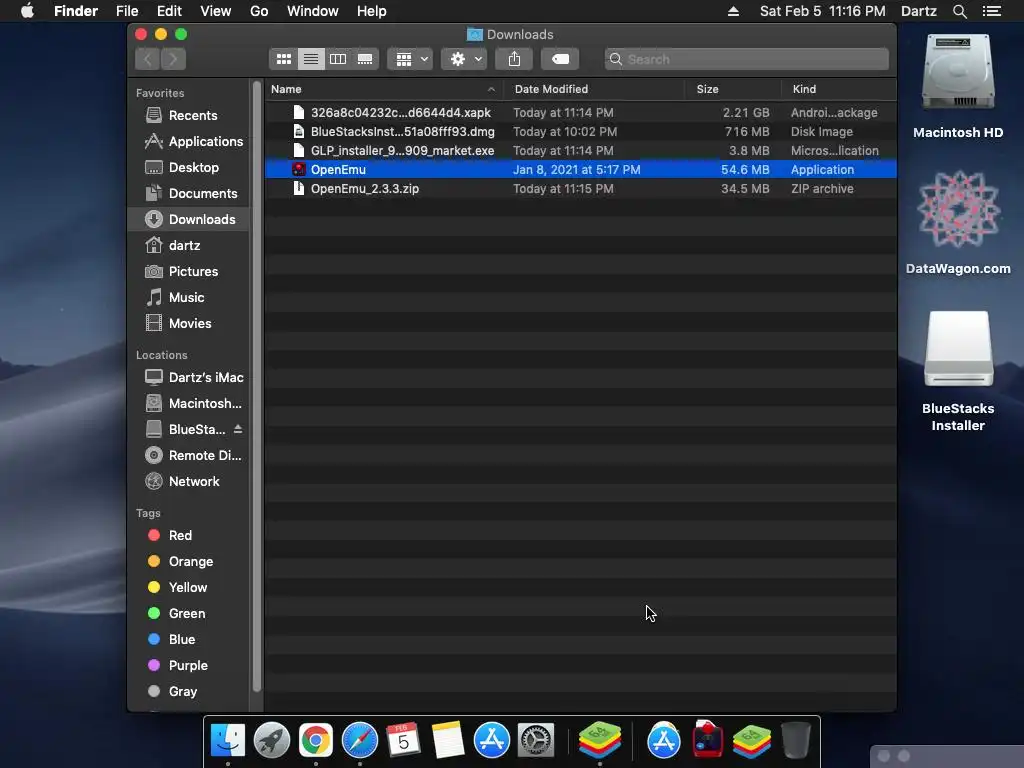Select the OpenEmu application row

(x=581, y=170)
